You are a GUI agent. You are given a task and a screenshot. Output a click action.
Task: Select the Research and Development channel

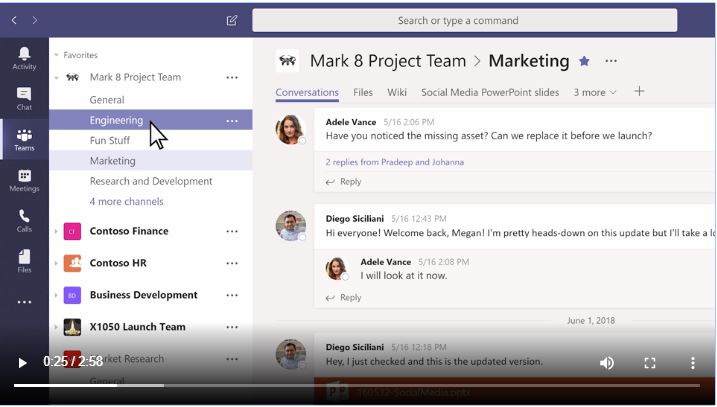pos(151,181)
